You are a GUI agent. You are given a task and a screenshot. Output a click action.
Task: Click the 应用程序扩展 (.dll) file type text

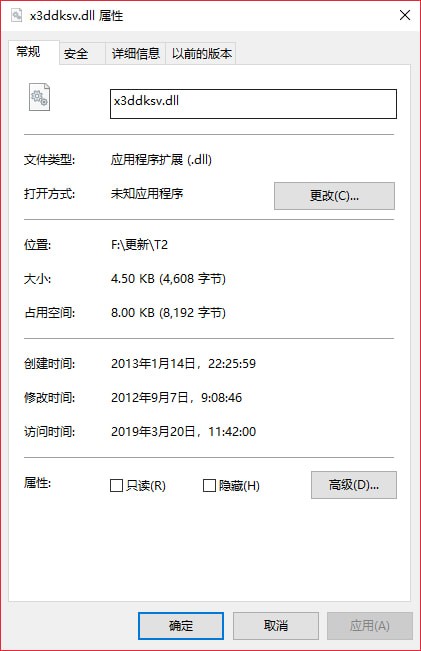(161, 159)
